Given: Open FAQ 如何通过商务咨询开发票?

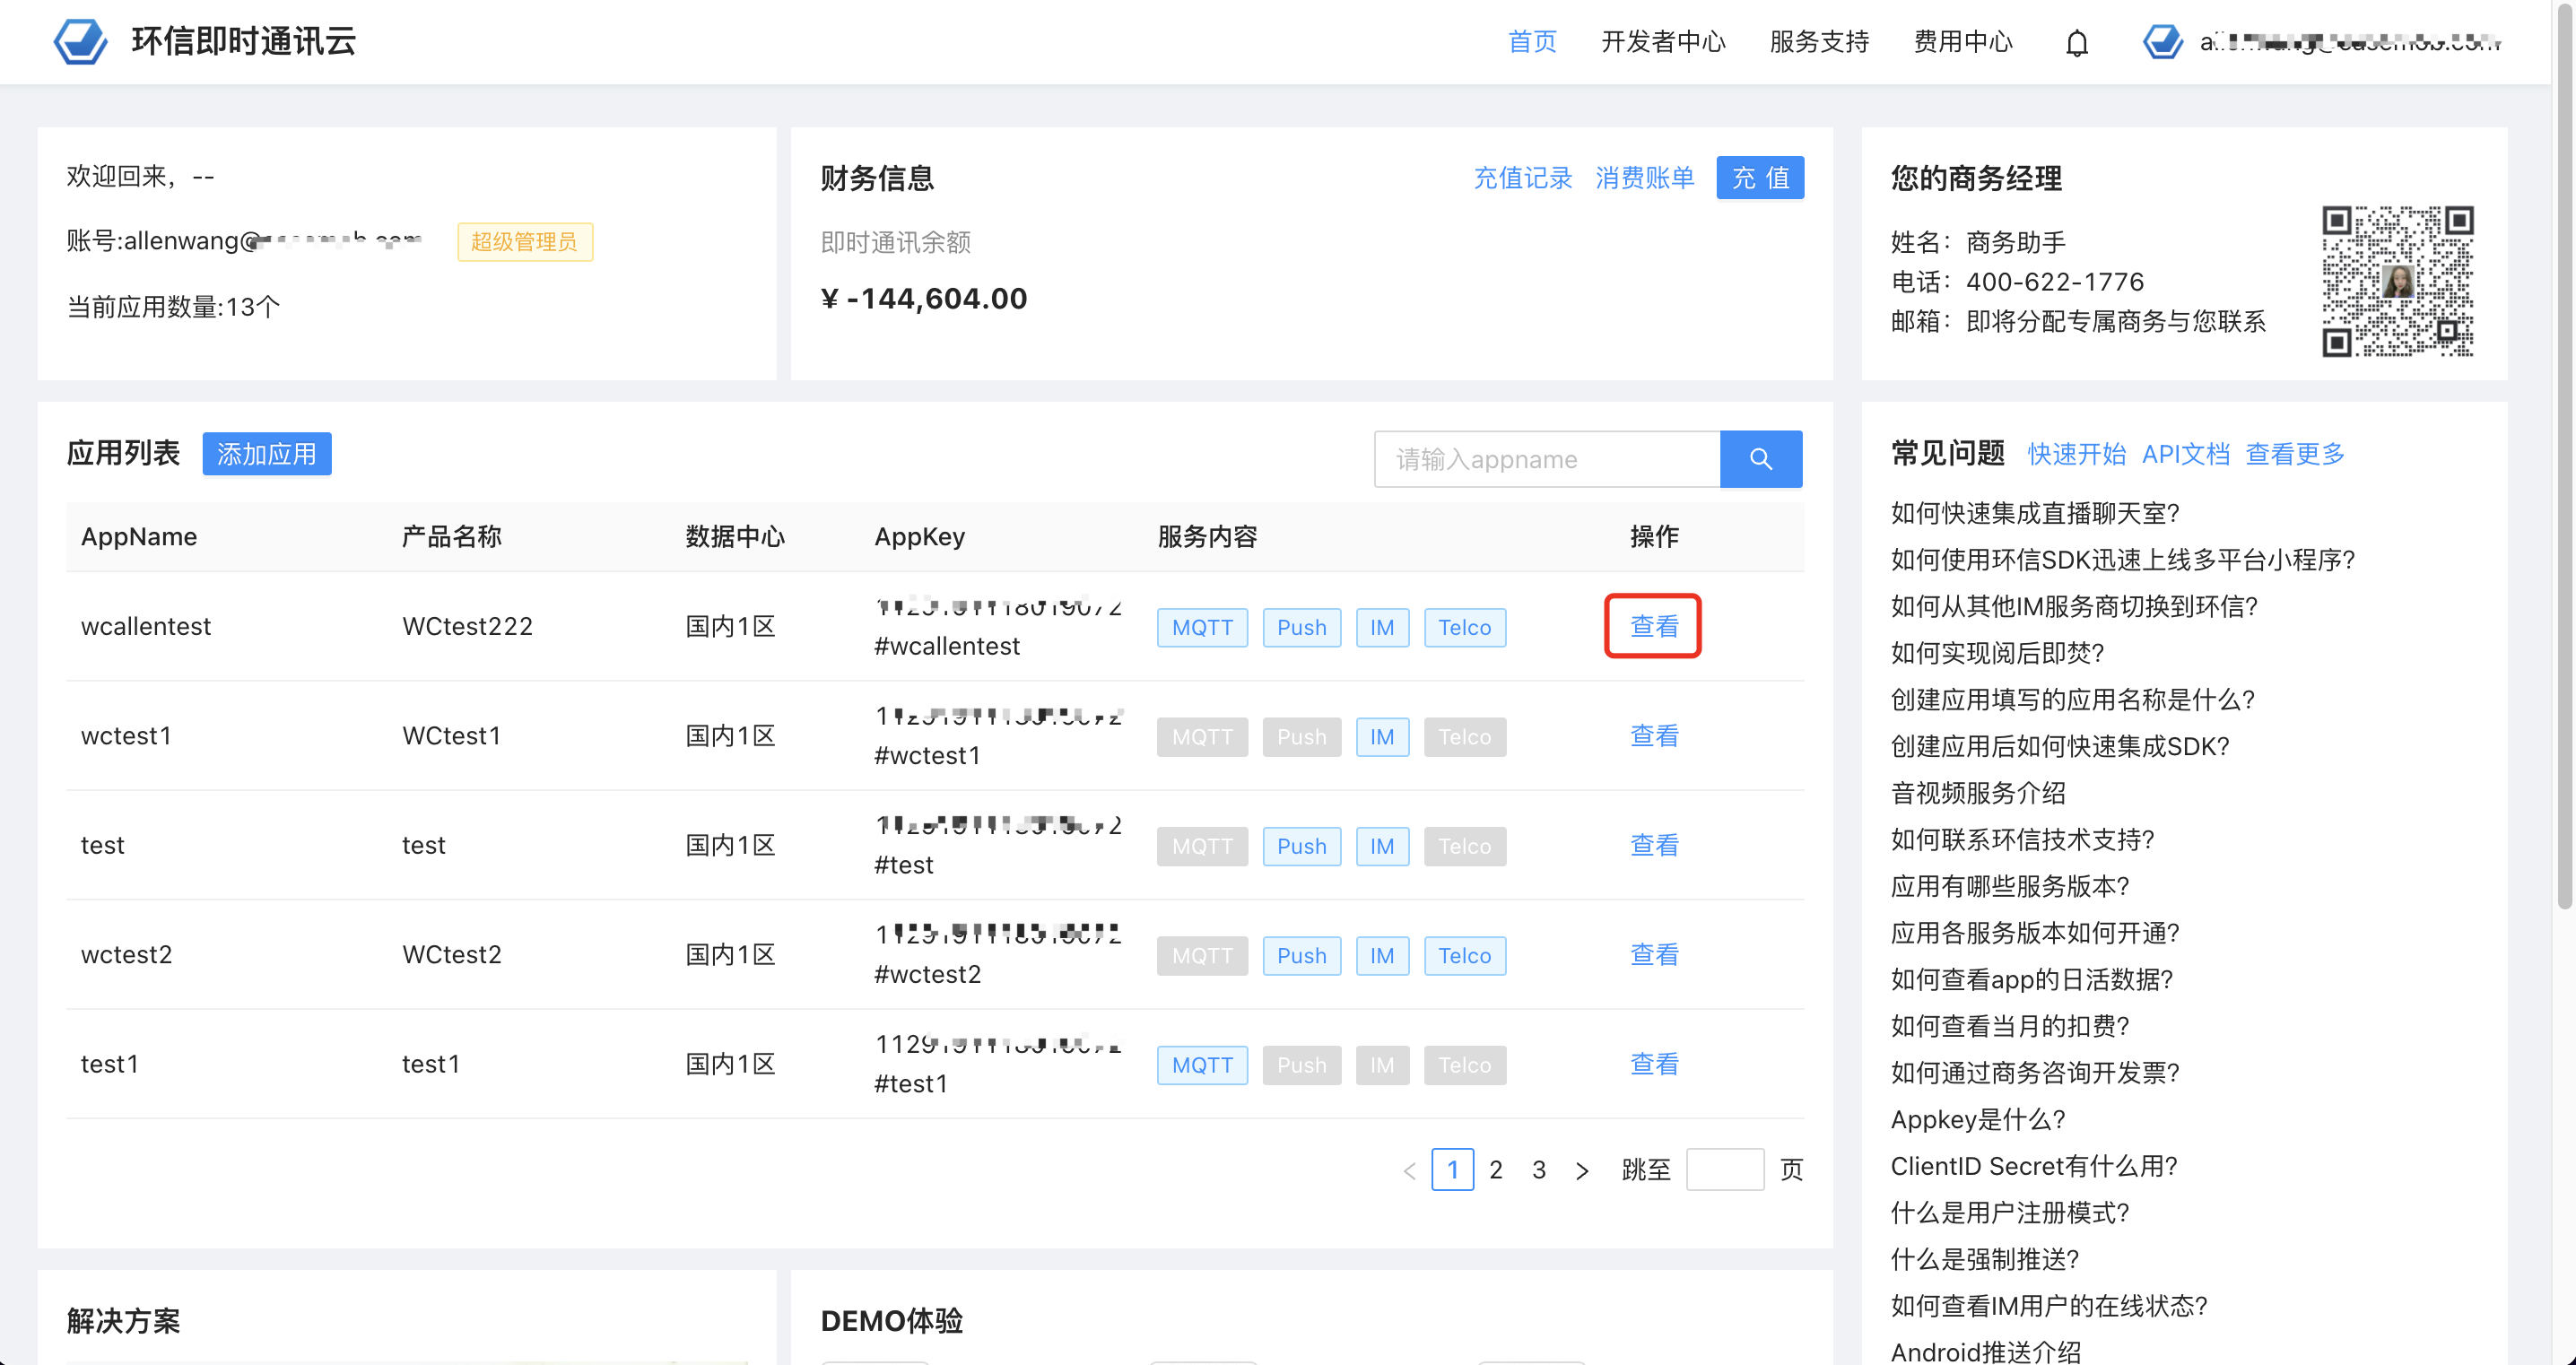Looking at the screenshot, I should (x=2035, y=1073).
